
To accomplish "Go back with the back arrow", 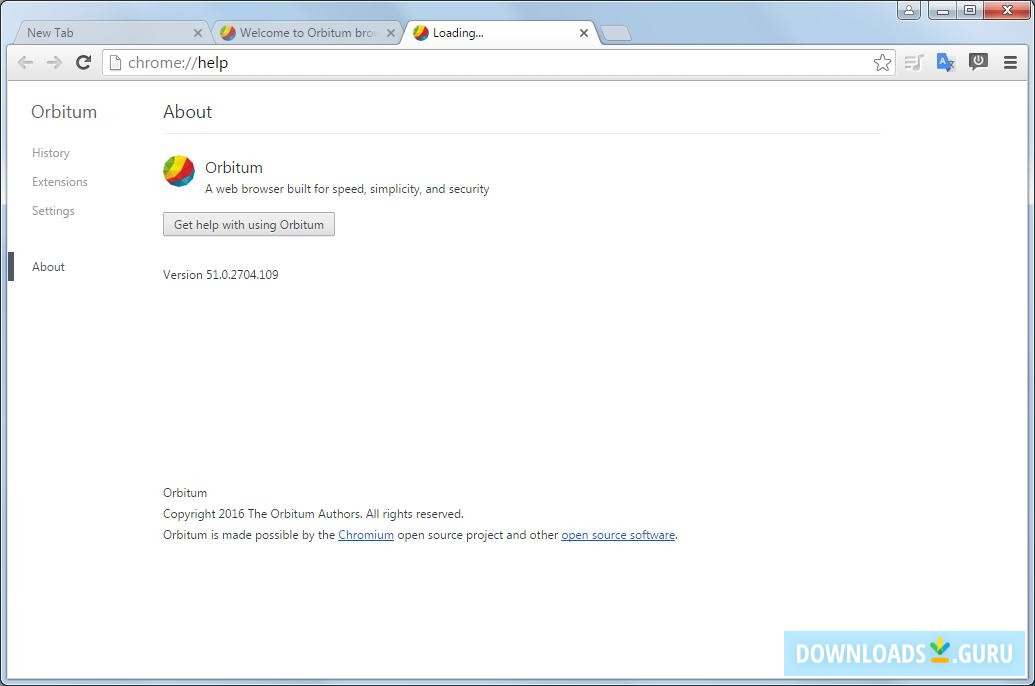I will coord(25,63).
